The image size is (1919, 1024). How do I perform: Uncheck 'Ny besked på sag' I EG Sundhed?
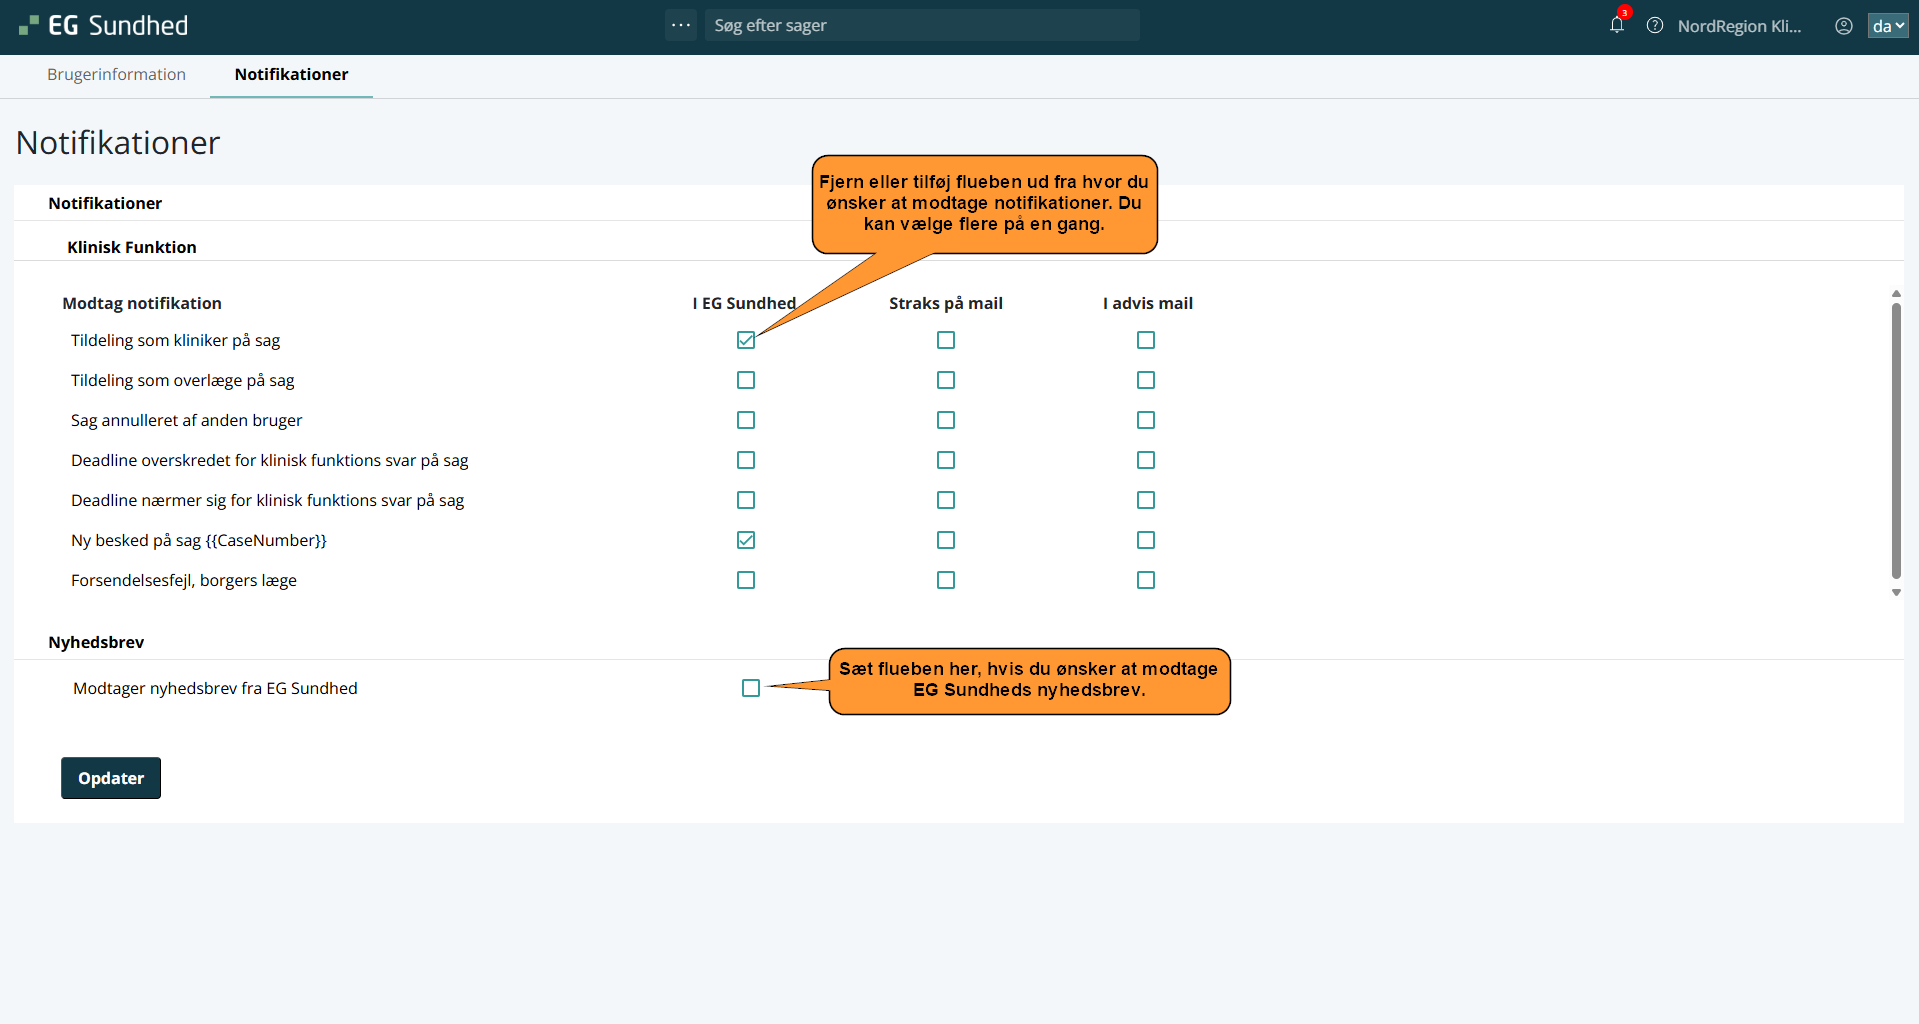[x=746, y=540]
